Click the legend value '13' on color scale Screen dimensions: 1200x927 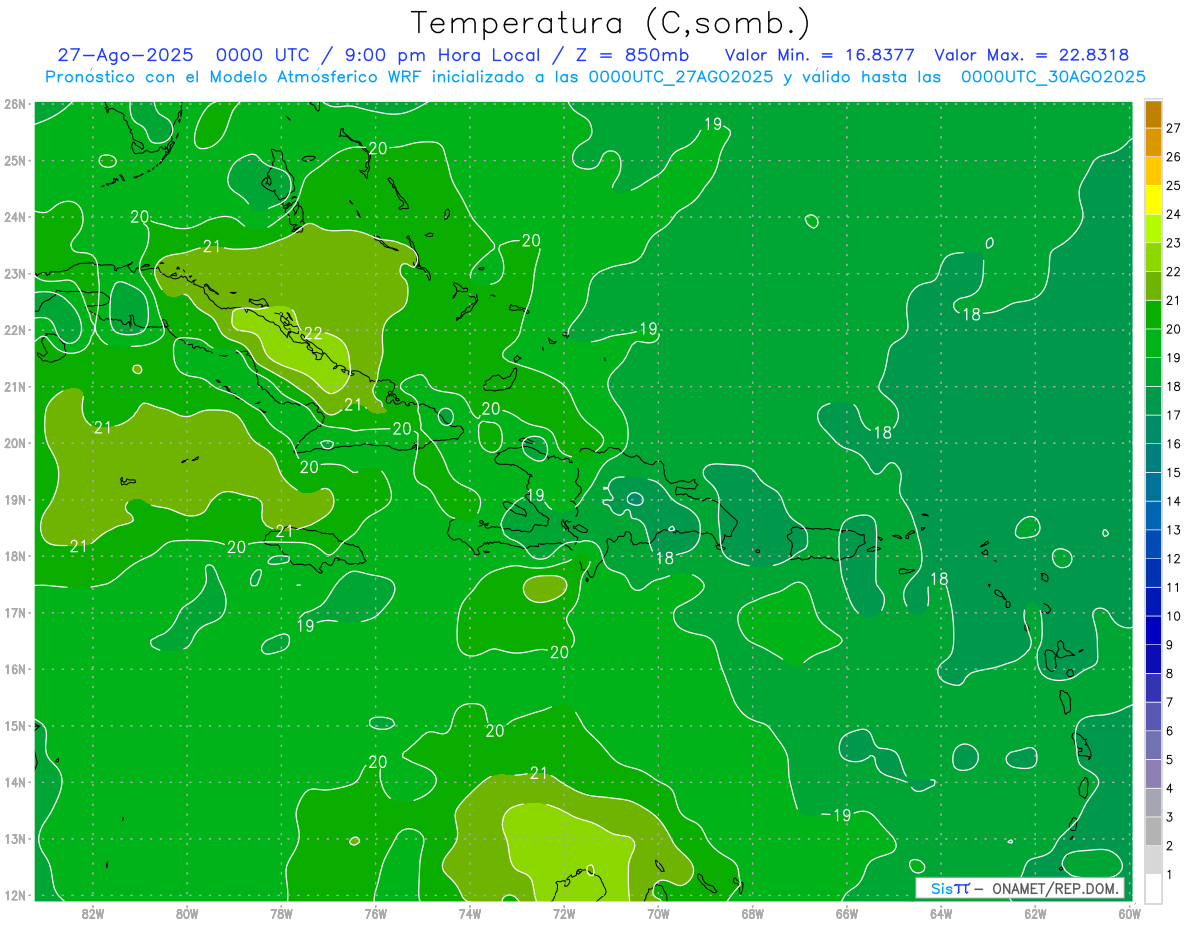pos(1173,530)
